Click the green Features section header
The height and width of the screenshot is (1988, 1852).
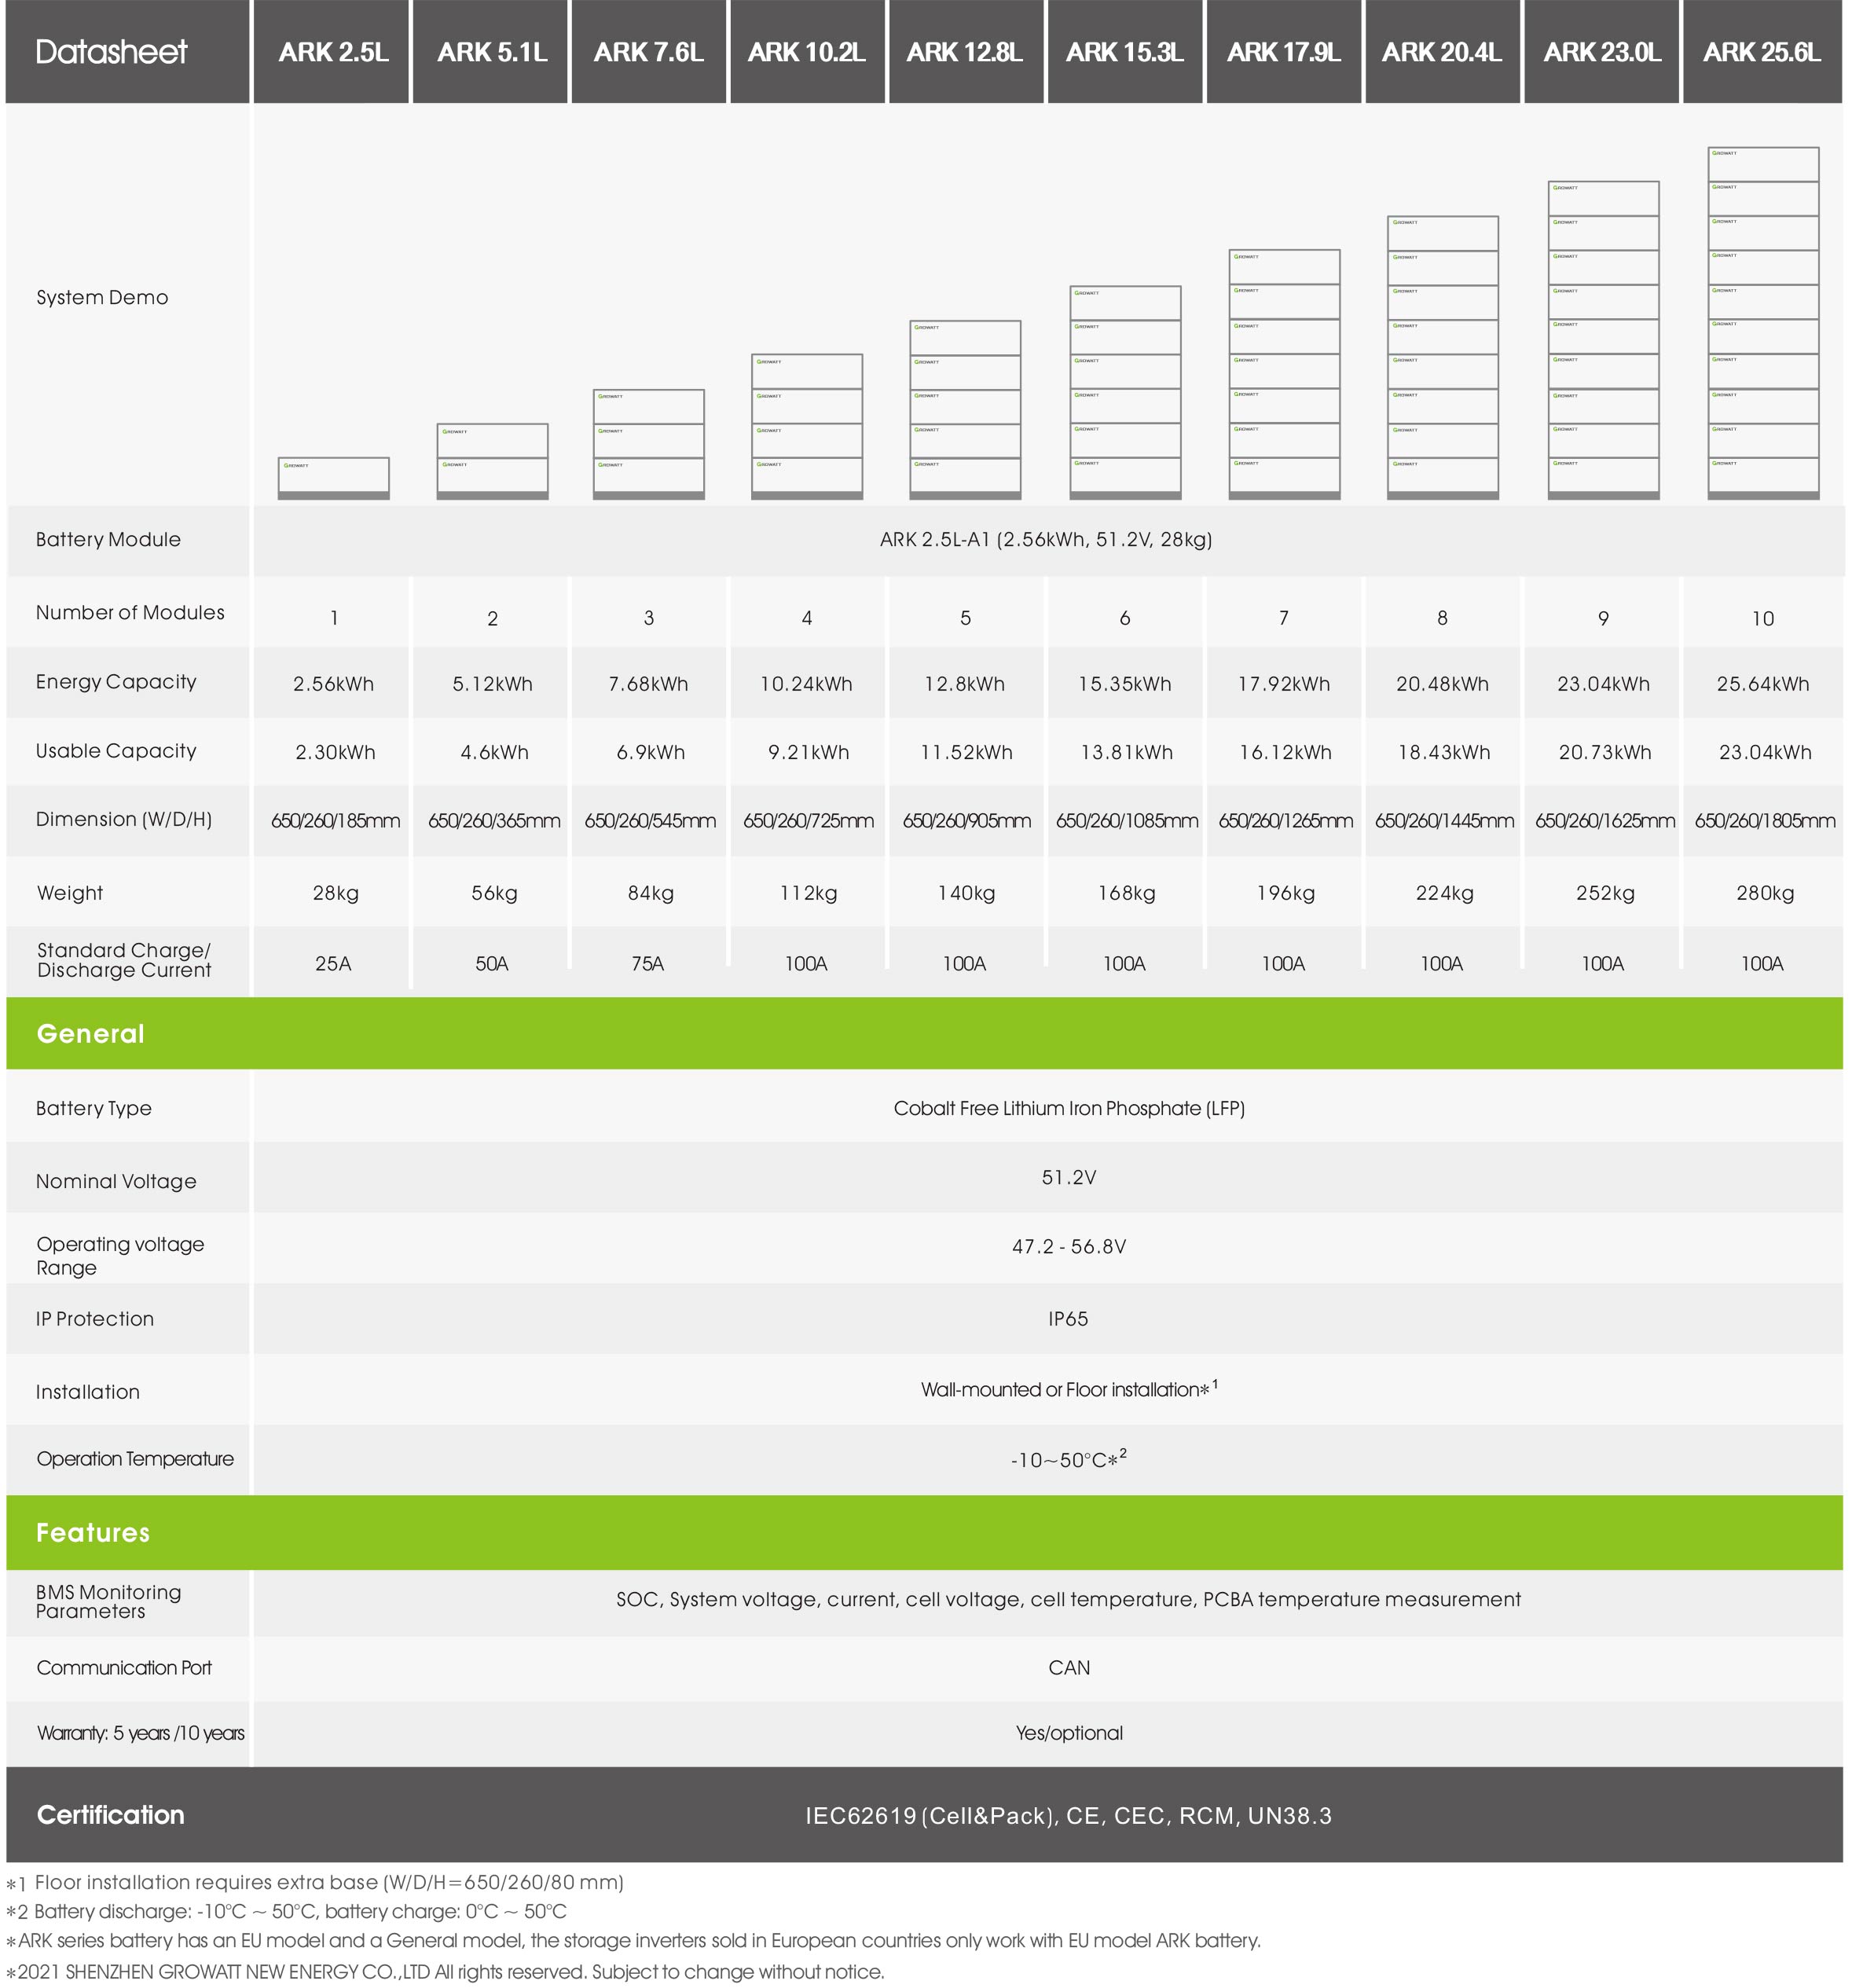[93, 1532]
